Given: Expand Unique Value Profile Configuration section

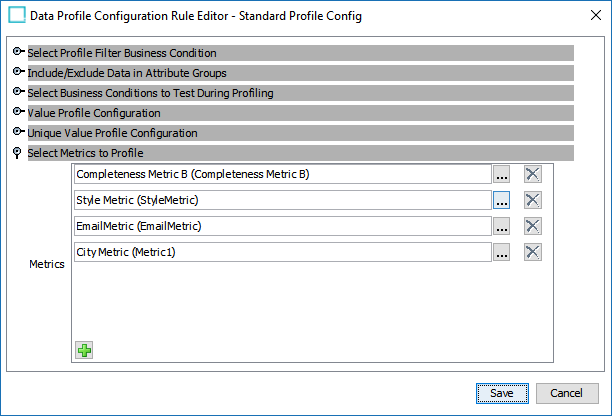Looking at the screenshot, I should pos(18,132).
